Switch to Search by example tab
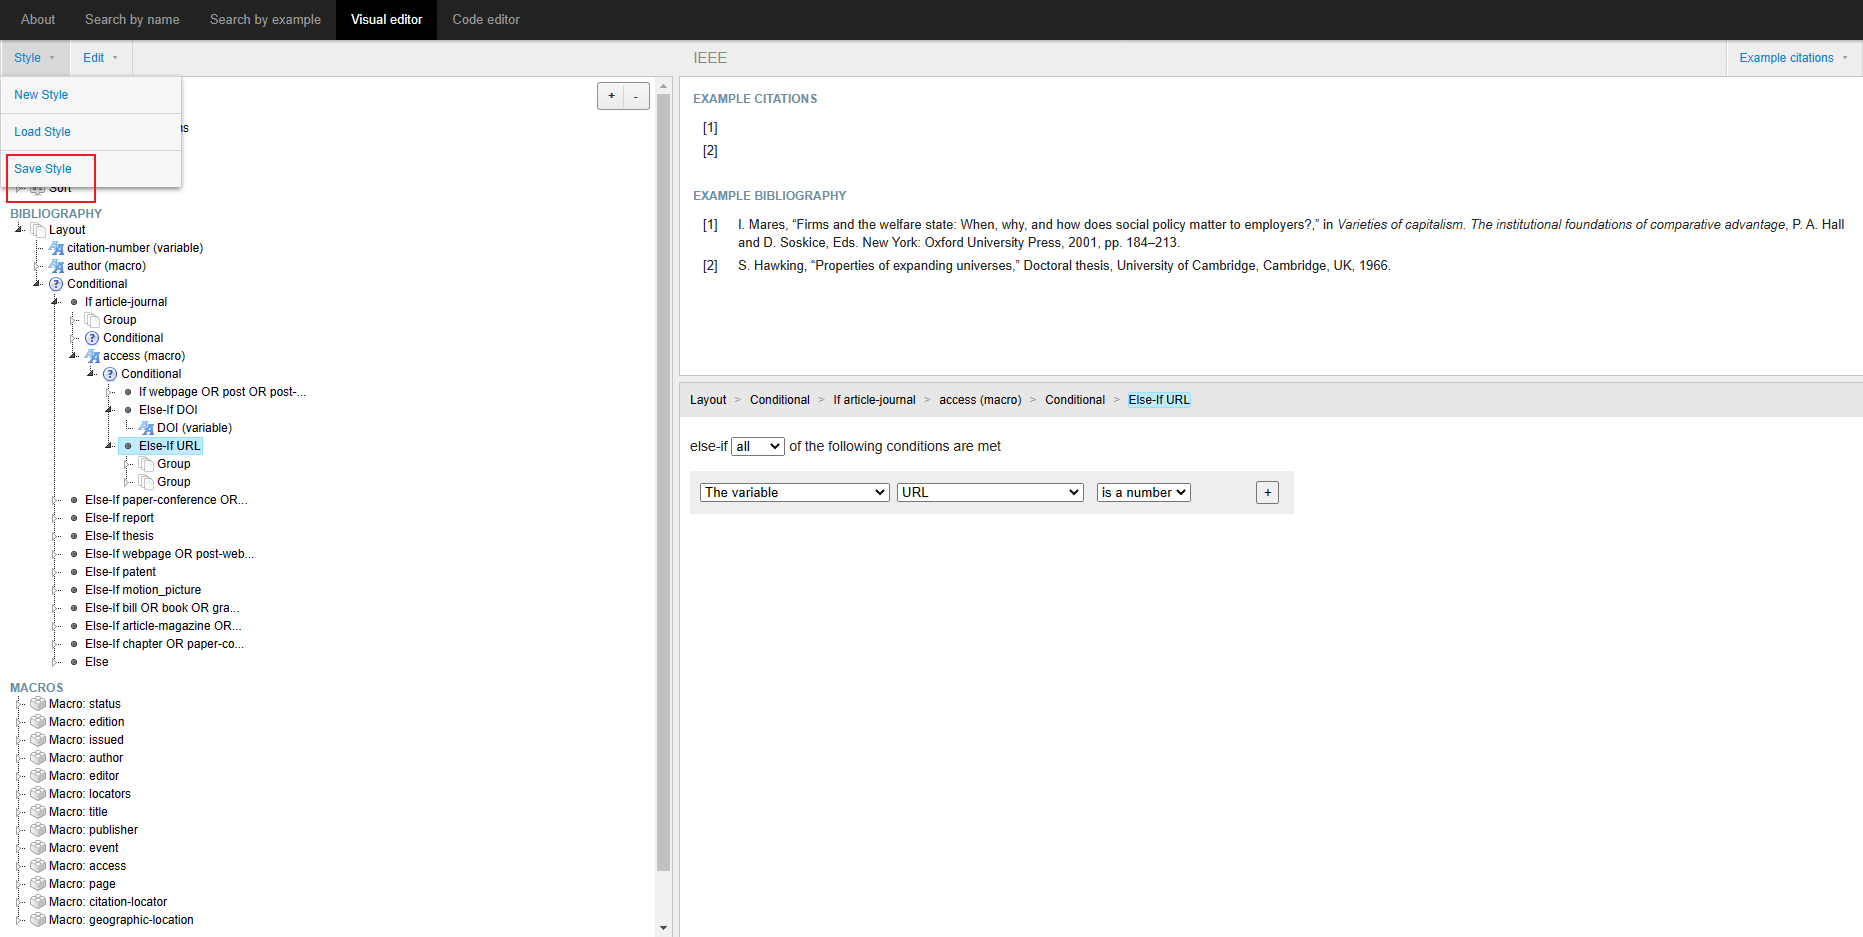The height and width of the screenshot is (937, 1863). tap(265, 19)
